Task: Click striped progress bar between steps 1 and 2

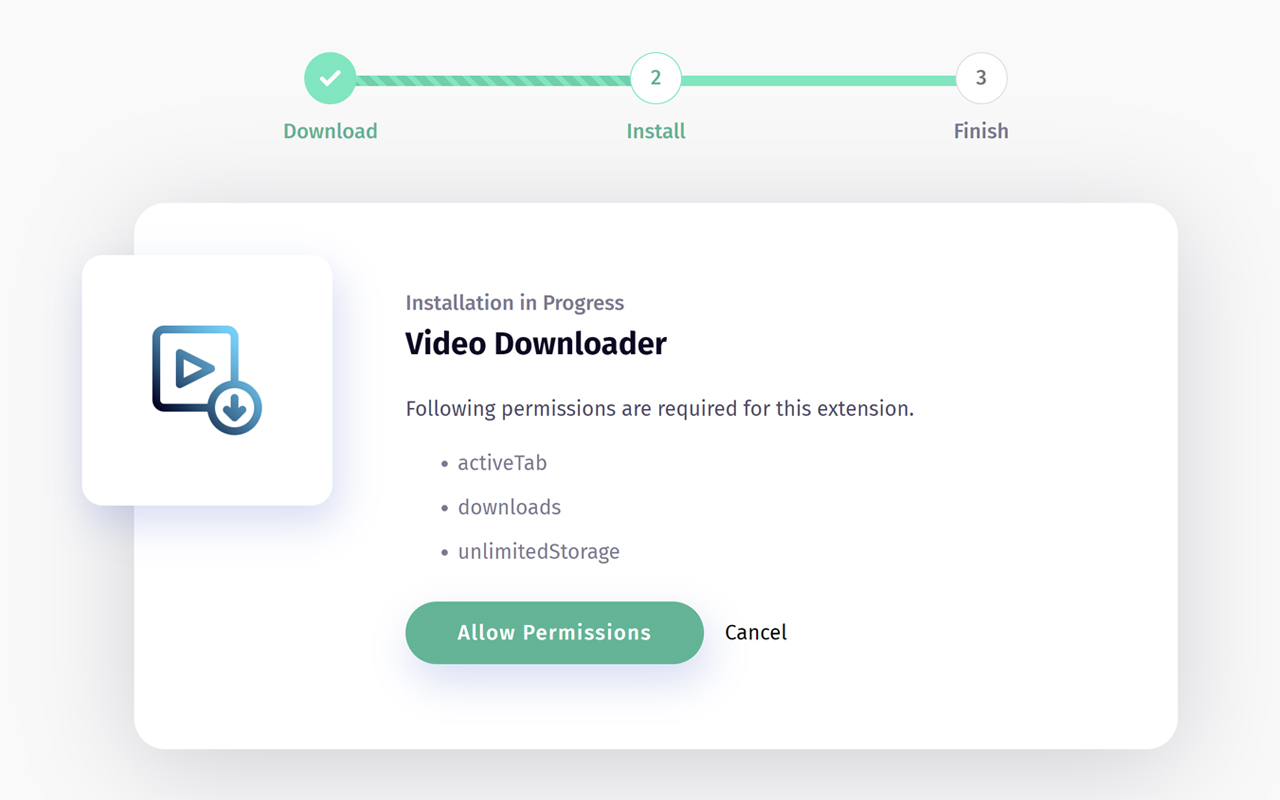Action: (492, 81)
